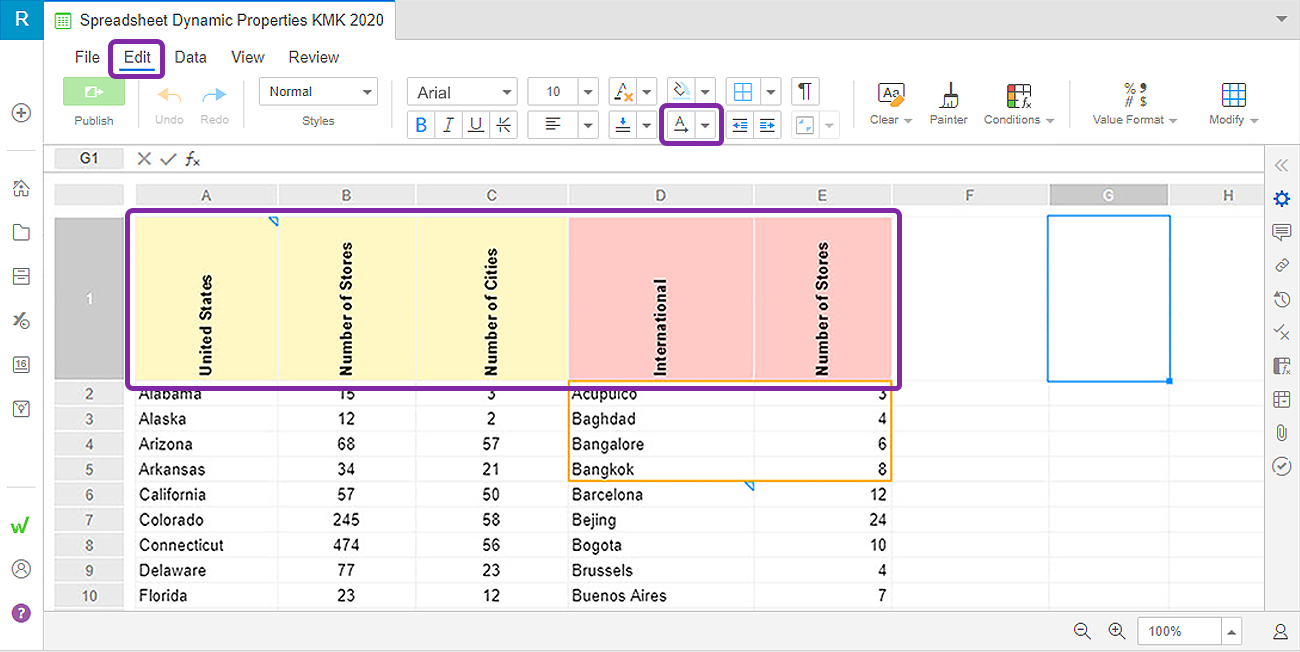
Task: Click the fill color bucket icon
Action: pos(681,92)
